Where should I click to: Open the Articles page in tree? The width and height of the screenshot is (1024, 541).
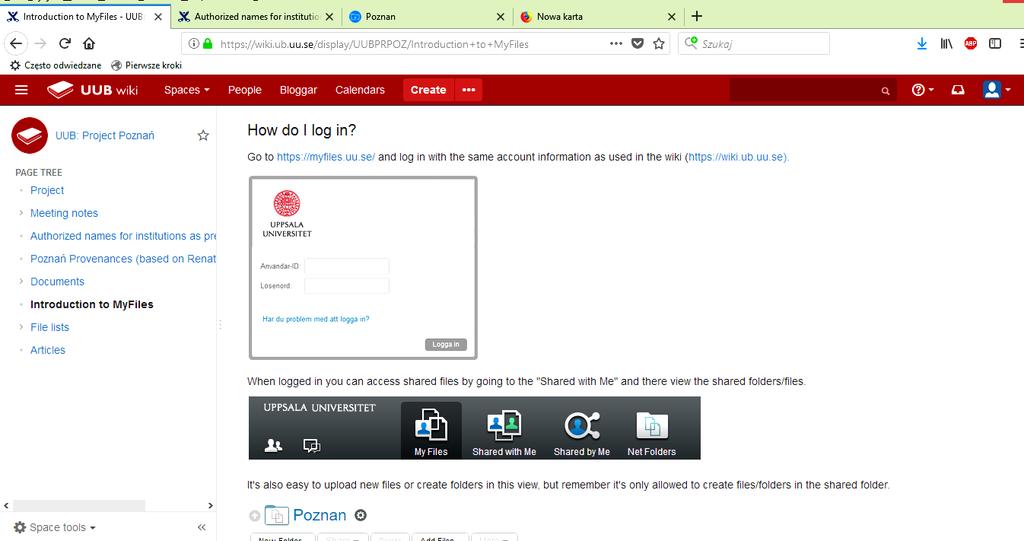click(x=48, y=350)
